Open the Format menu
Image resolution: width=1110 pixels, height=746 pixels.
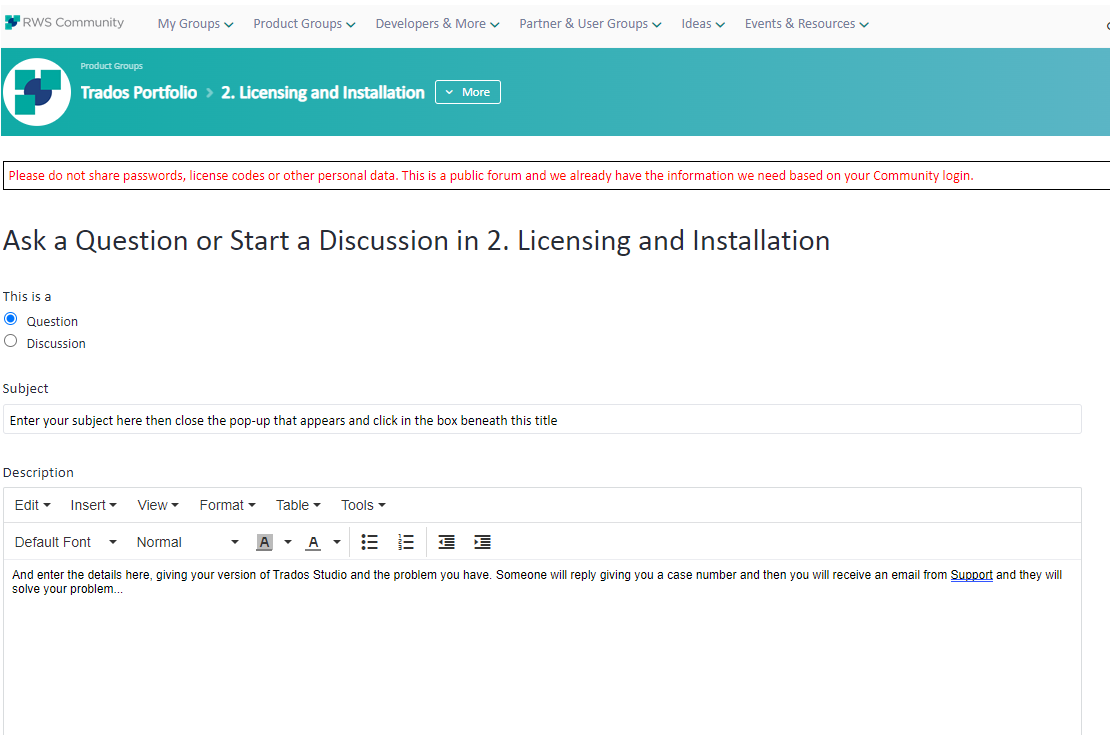[x=226, y=505]
